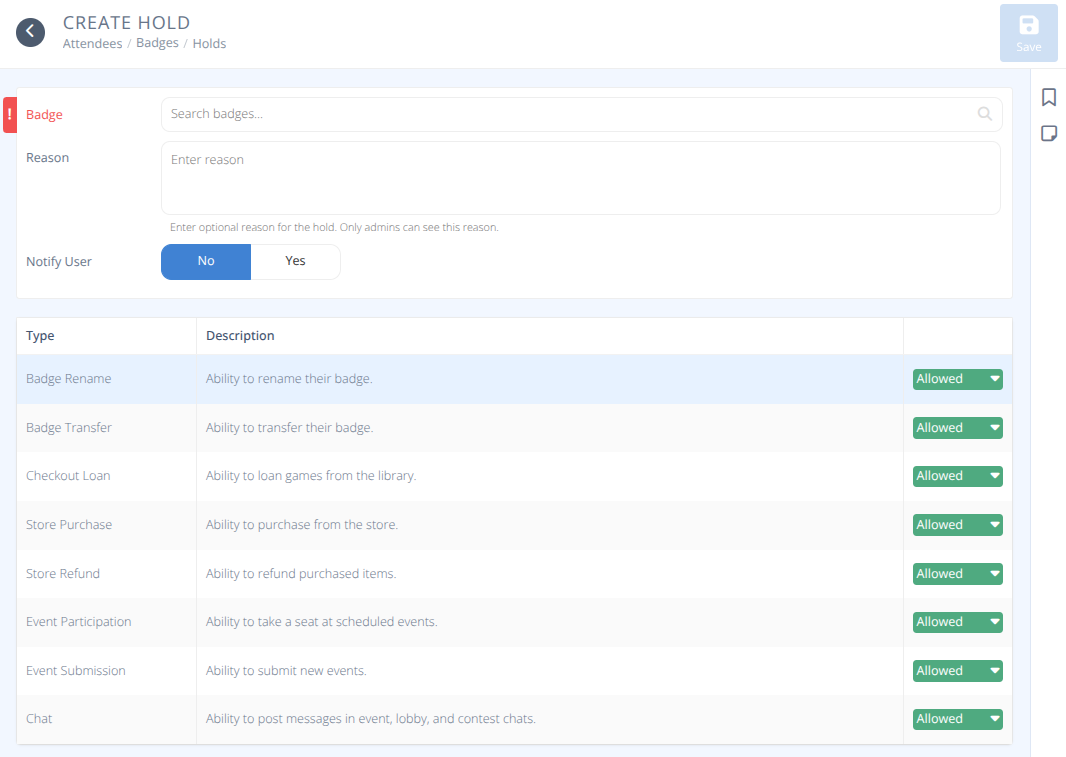Screen dimensions: 1066x757
Task: Click the search magnifier icon in Badge field
Action: click(985, 114)
